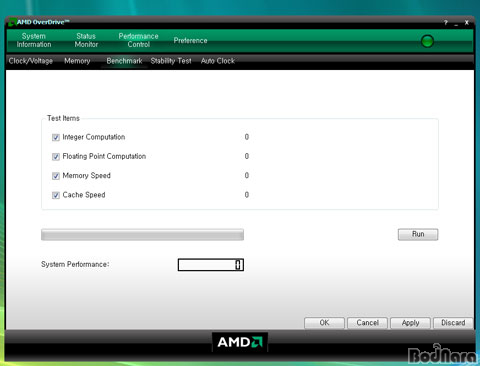Click the AMD logo at the bottom
This screenshot has width=480, height=366.
point(240,342)
